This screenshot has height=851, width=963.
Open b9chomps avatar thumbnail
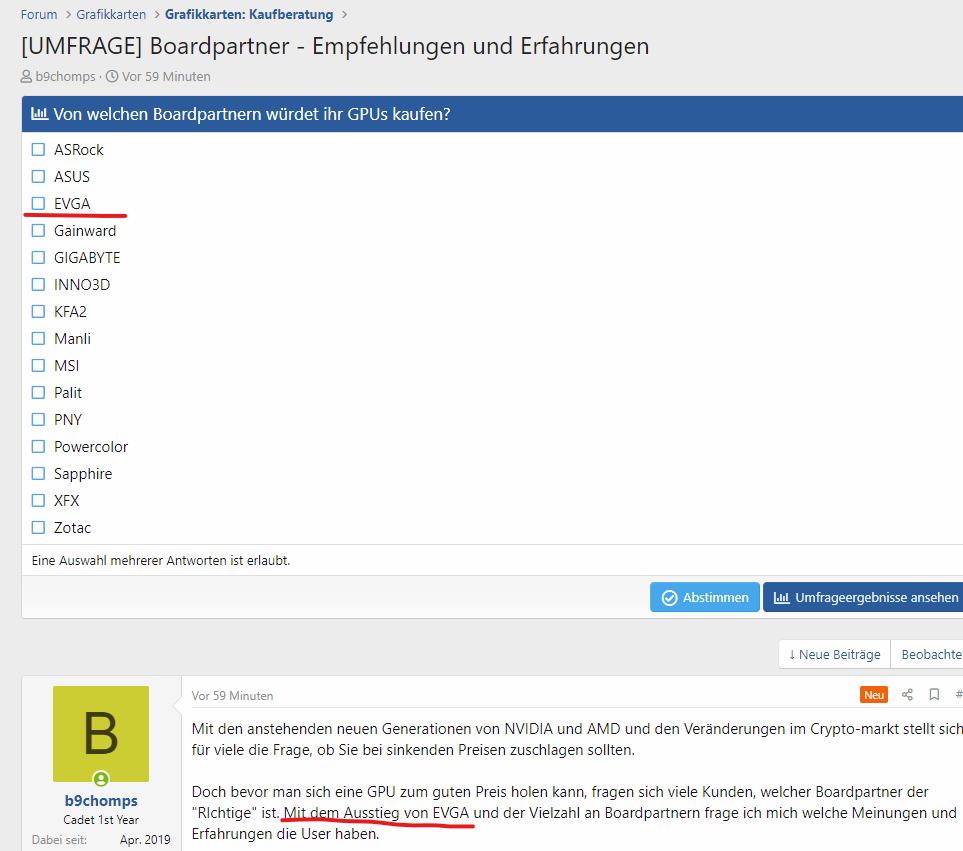(x=101, y=734)
